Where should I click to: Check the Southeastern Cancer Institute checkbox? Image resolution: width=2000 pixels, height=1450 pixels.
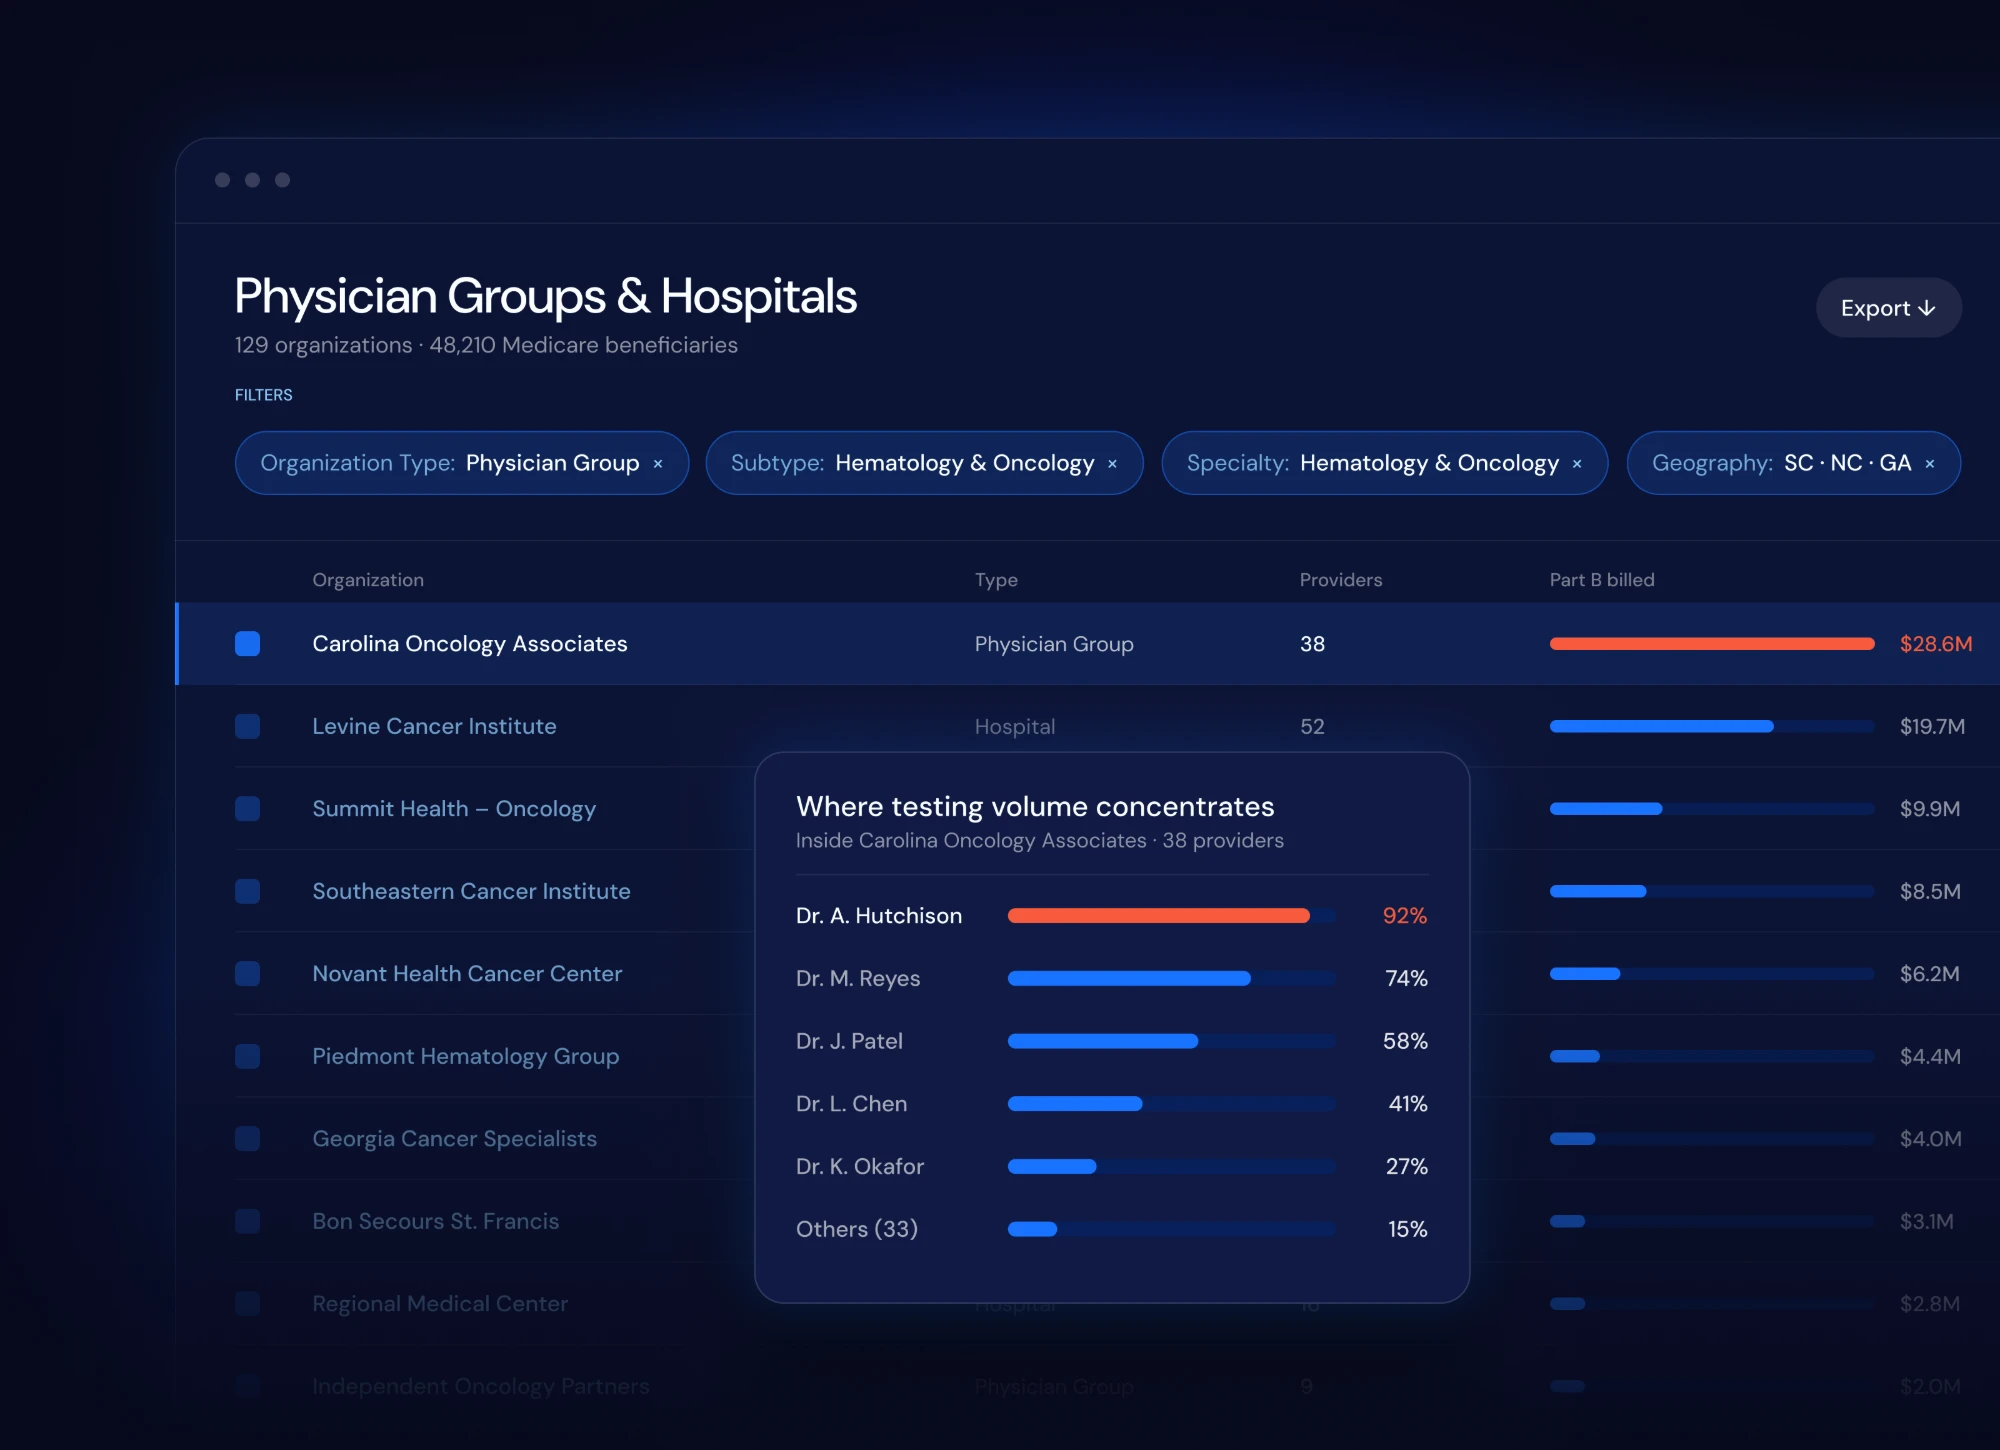click(x=247, y=892)
